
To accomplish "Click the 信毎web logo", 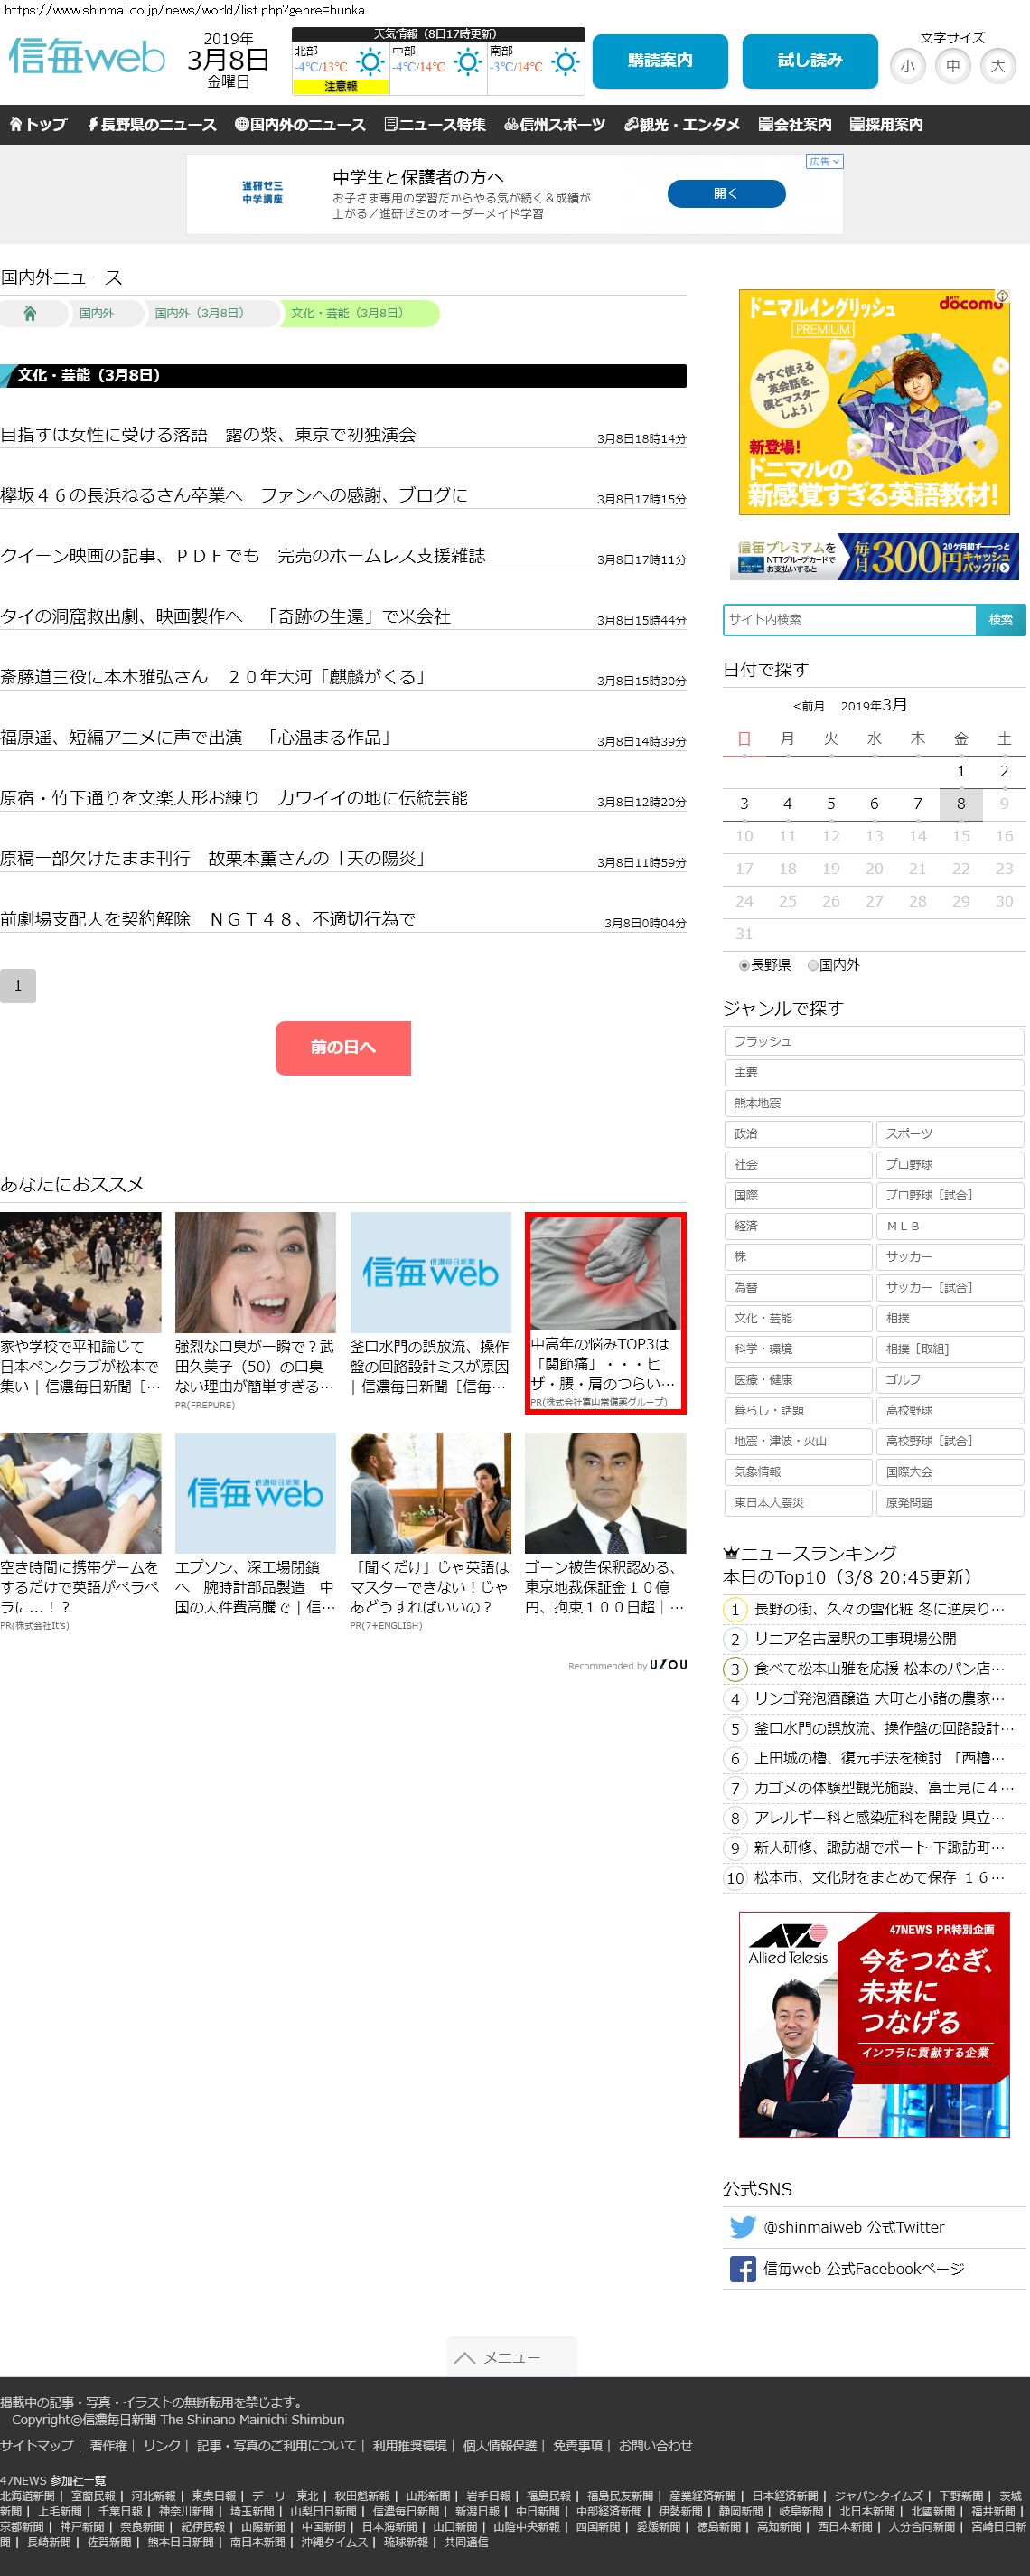I will (87, 57).
